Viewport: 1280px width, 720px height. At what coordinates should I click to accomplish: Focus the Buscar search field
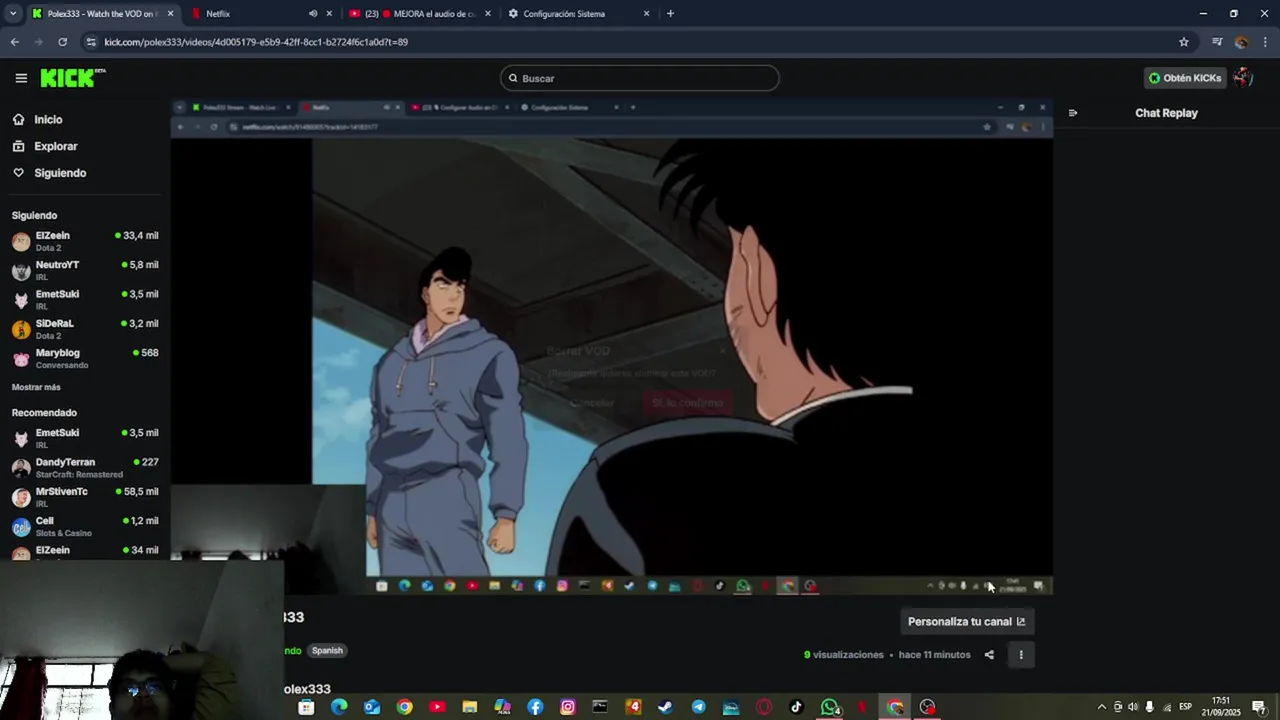click(x=640, y=78)
